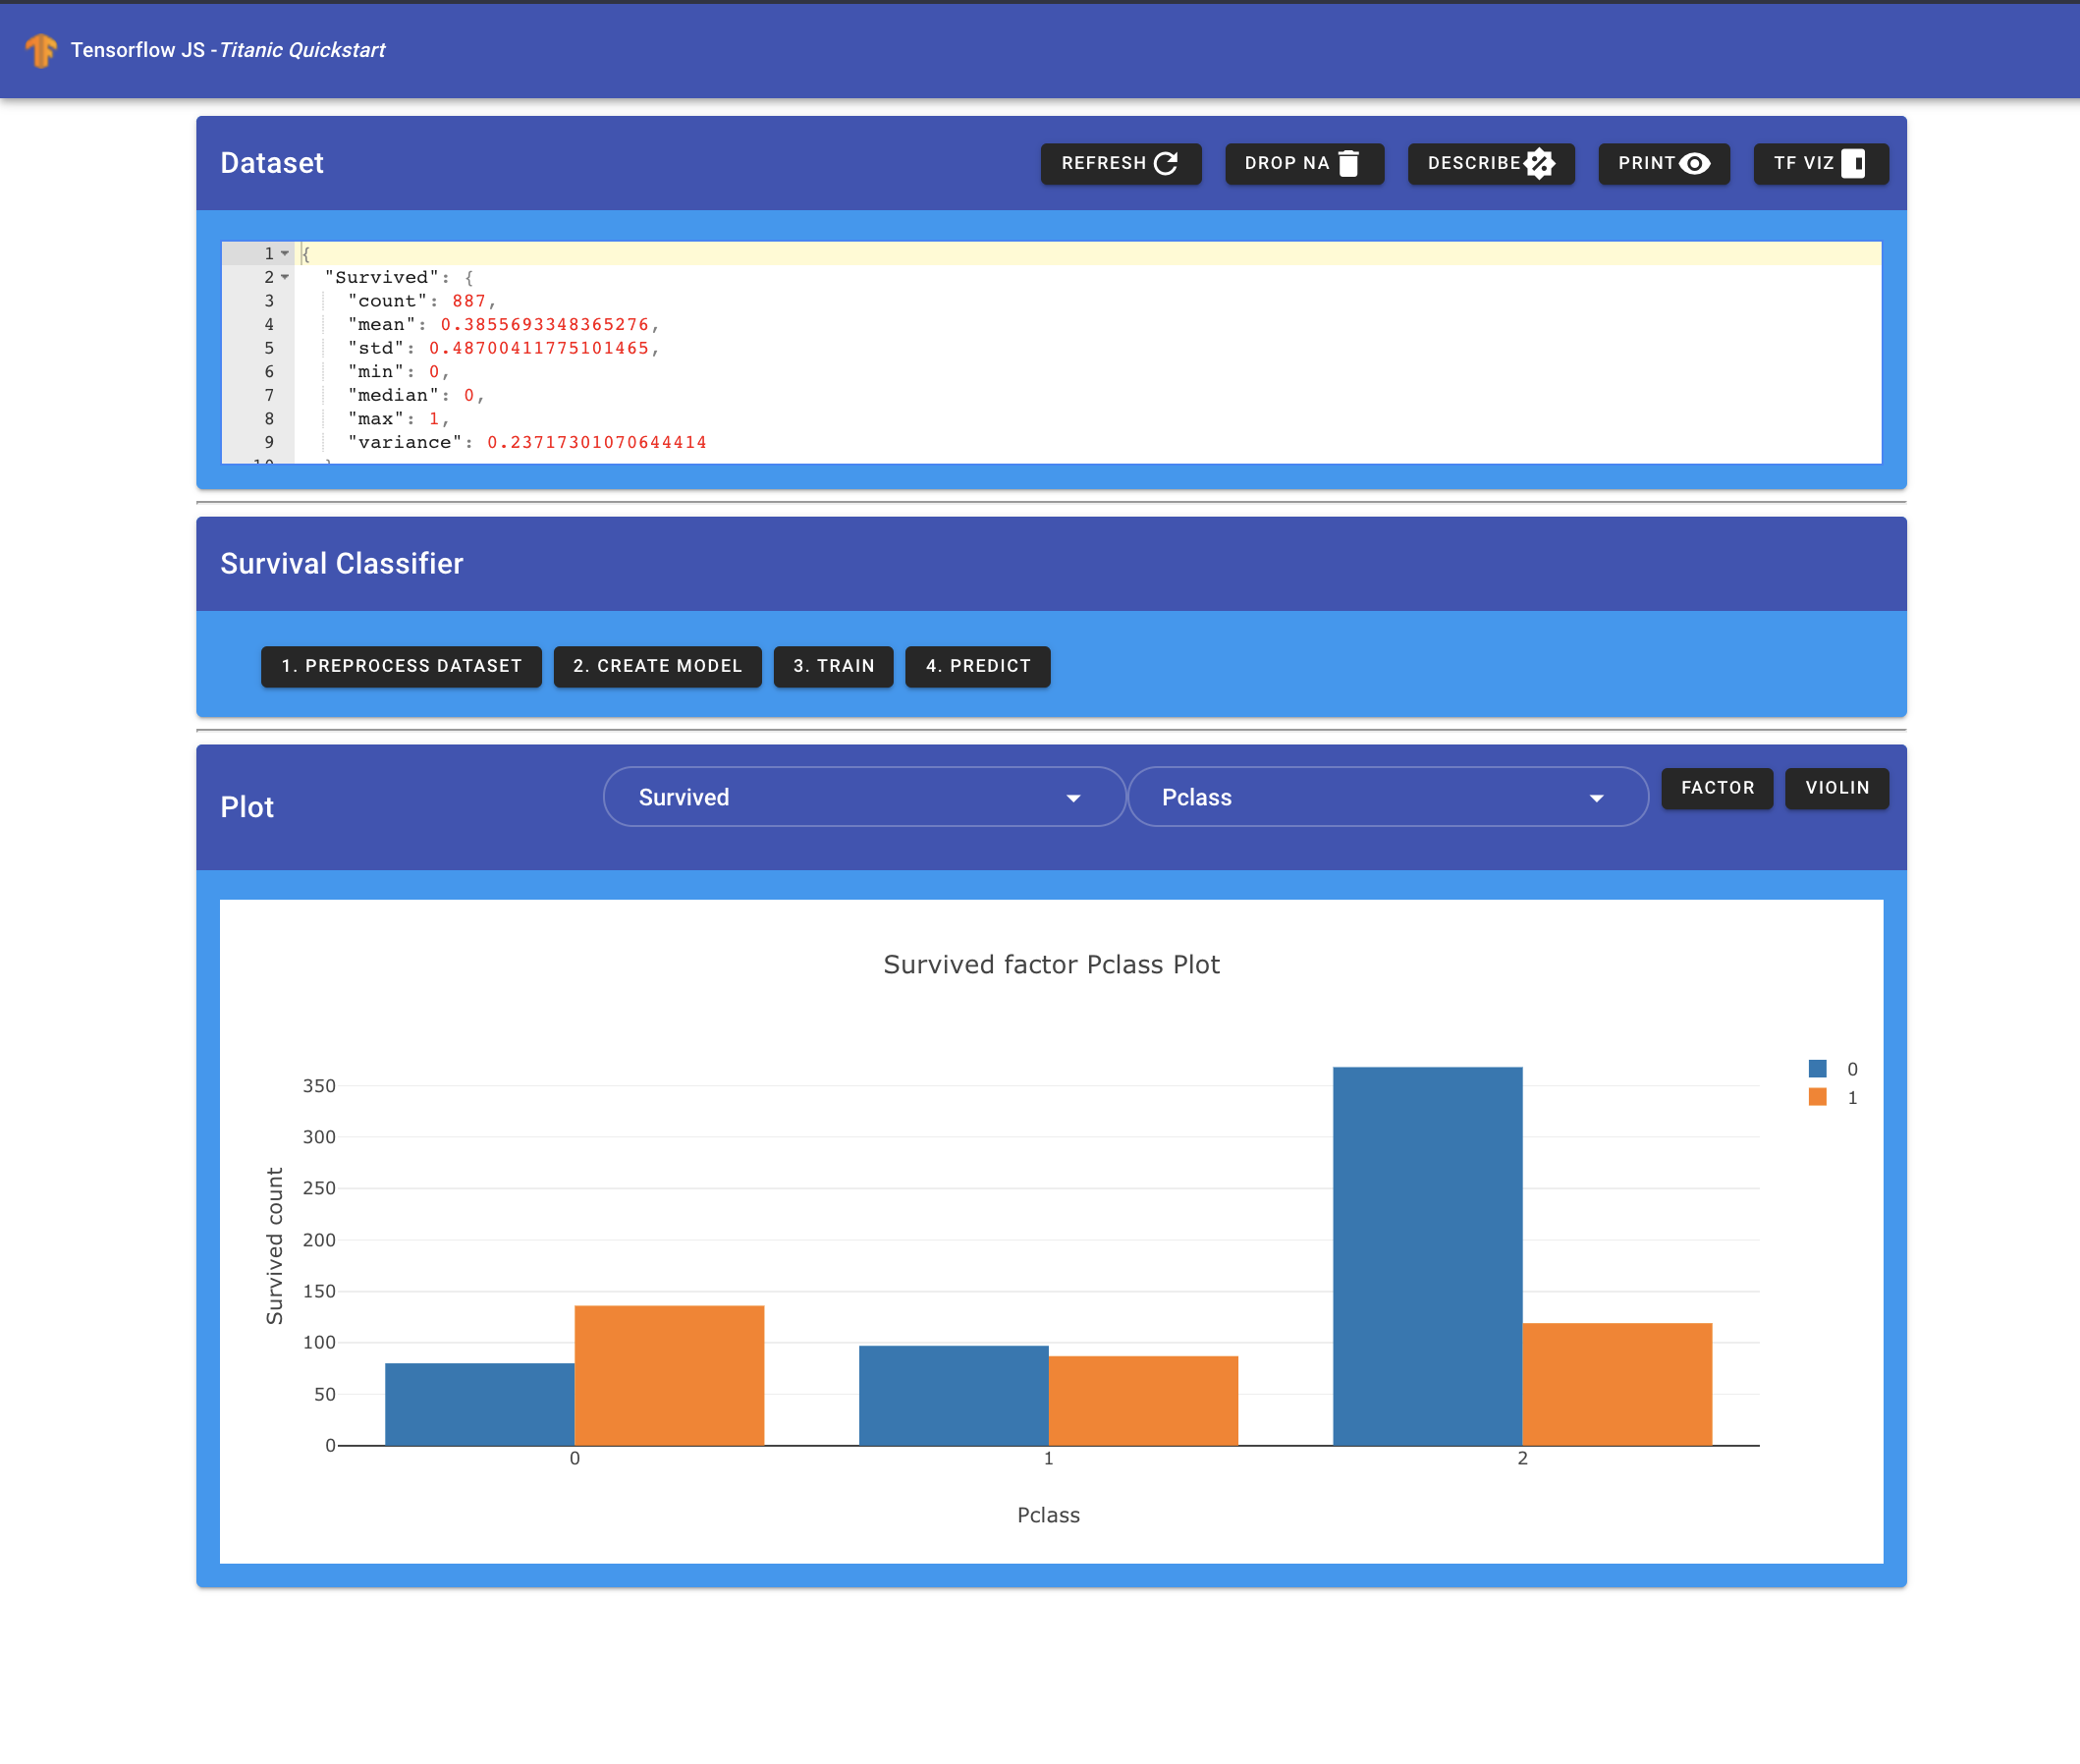Open the Survived column dropdown

click(864, 797)
